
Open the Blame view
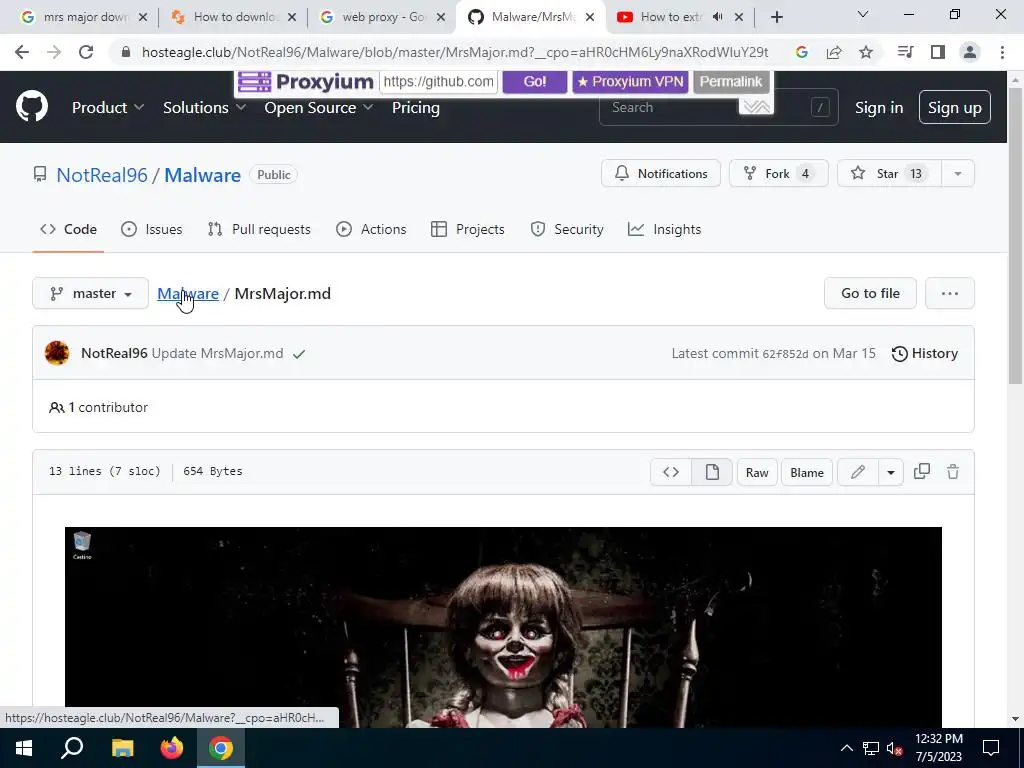pyautogui.click(x=807, y=472)
